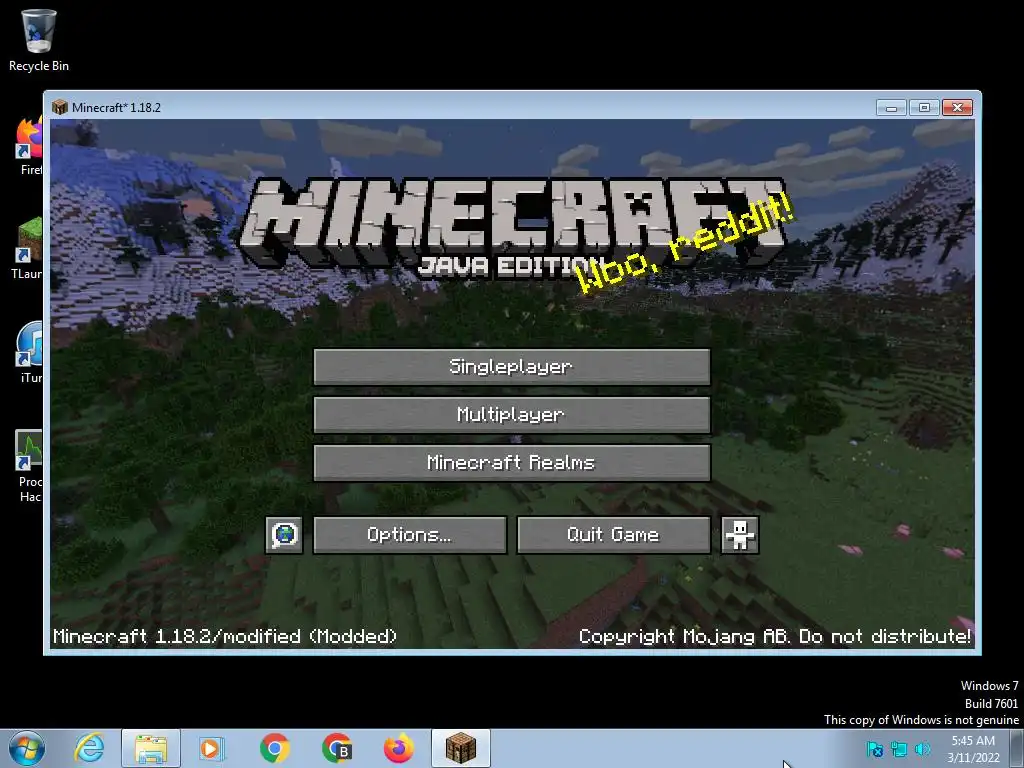The height and width of the screenshot is (768, 1024).
Task: Launch Firefox from taskbar
Action: [398, 748]
